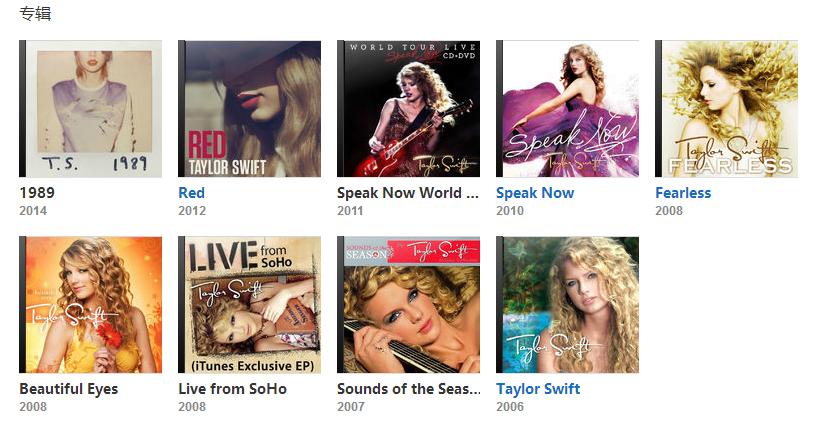
Task: Open the Fearless album cover image
Action: (726, 109)
